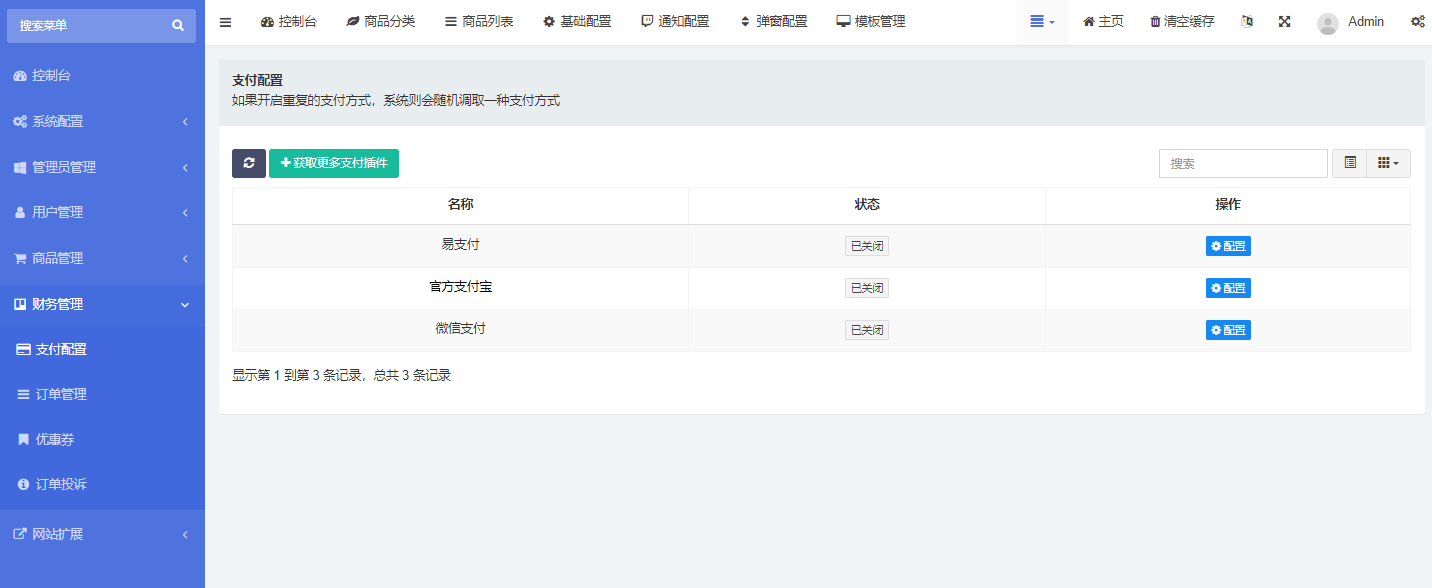Click the language/translation icon near Admin
The height and width of the screenshot is (588, 1432).
[x=1246, y=20]
